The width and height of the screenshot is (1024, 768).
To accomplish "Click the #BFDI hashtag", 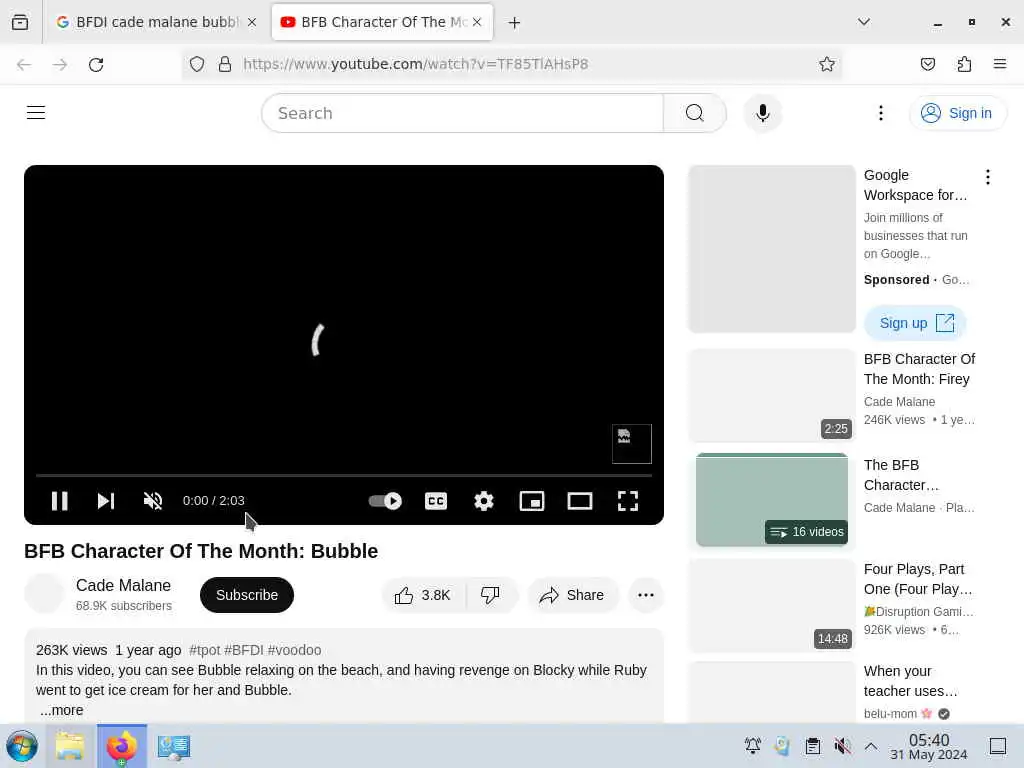I will (244, 650).
